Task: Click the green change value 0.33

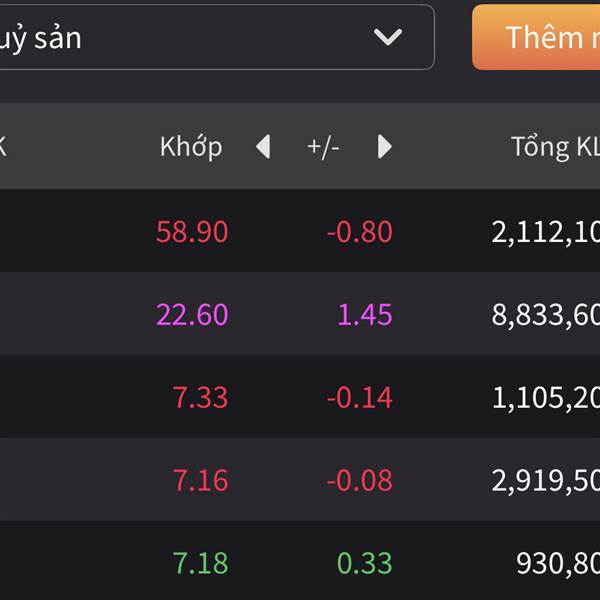Action: pos(365,563)
